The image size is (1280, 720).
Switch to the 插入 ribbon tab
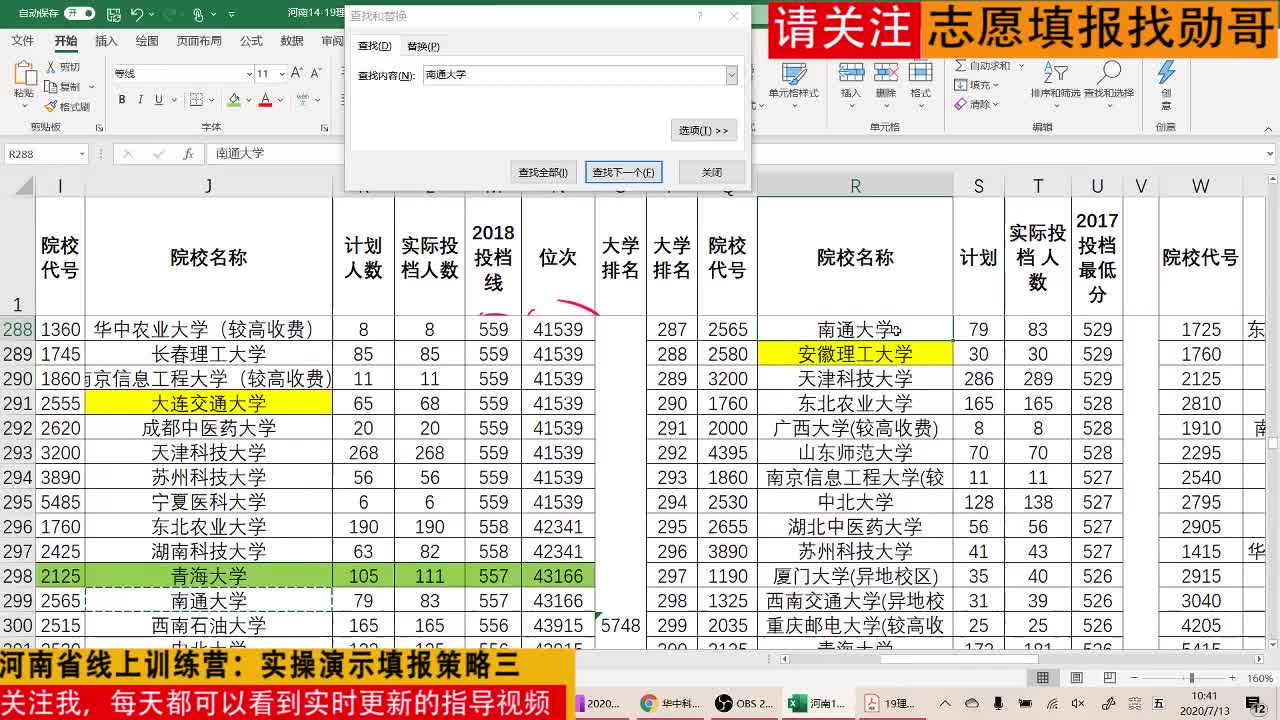click(106, 41)
